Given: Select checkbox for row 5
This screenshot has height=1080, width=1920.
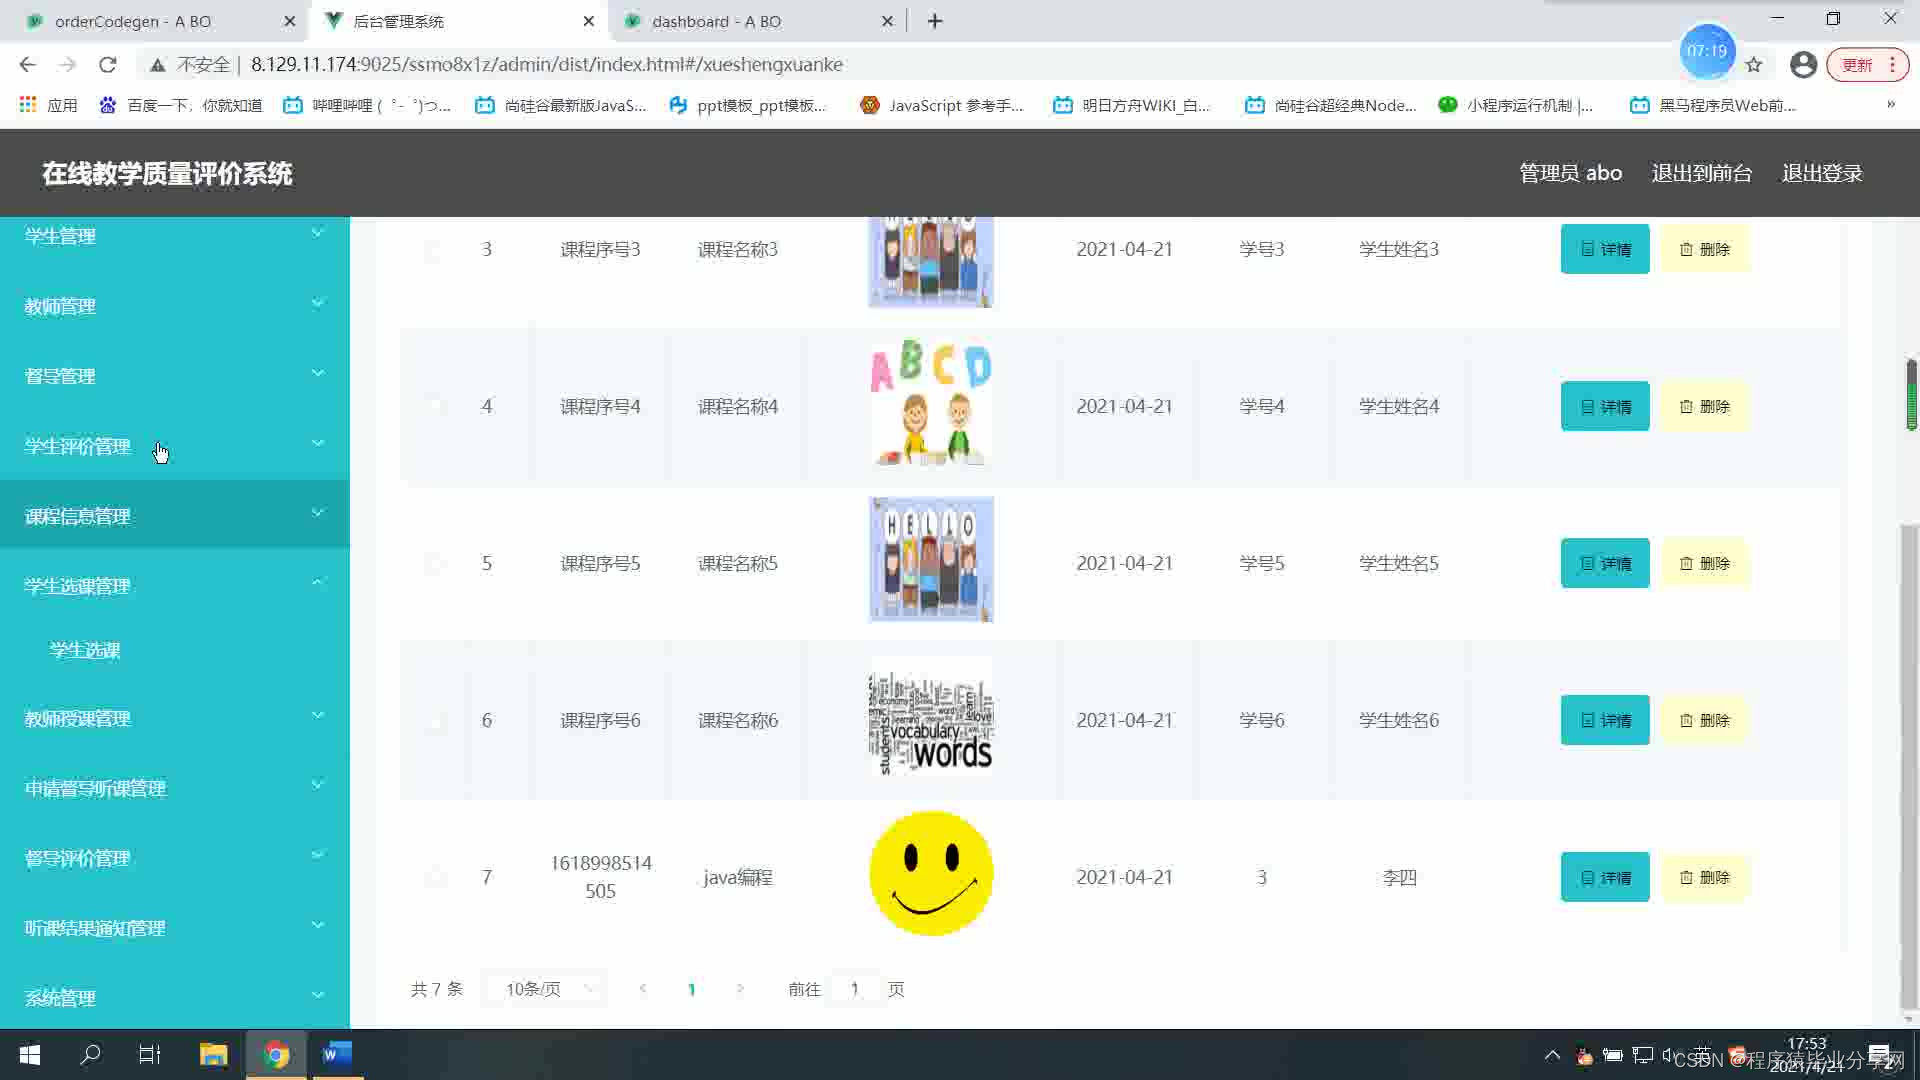Looking at the screenshot, I should click(x=434, y=564).
